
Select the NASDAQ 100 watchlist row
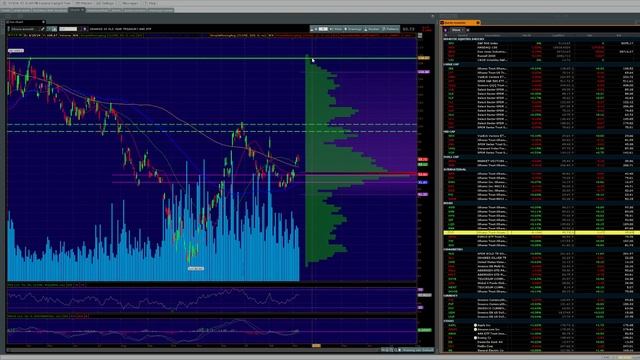coord(541,47)
